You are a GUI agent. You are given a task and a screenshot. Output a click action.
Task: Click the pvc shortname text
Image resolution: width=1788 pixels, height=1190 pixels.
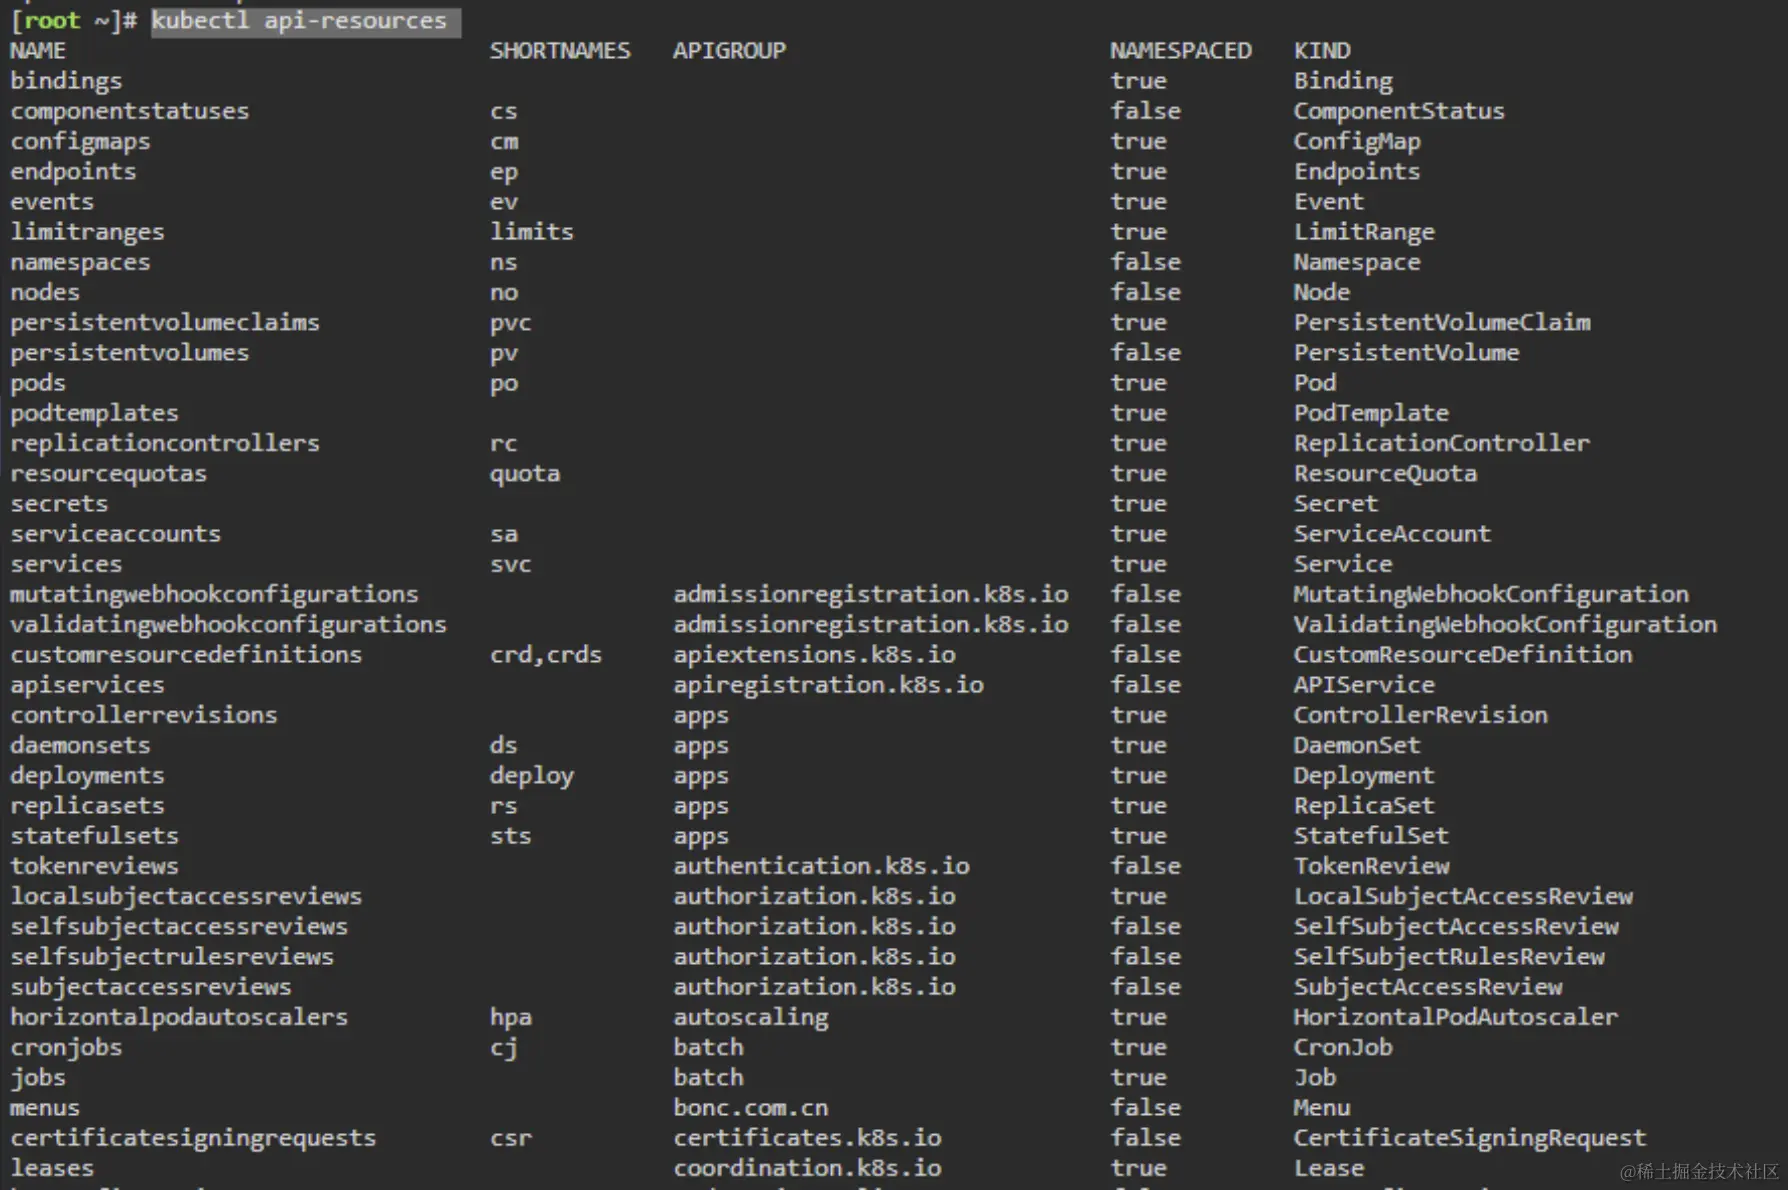(x=510, y=323)
